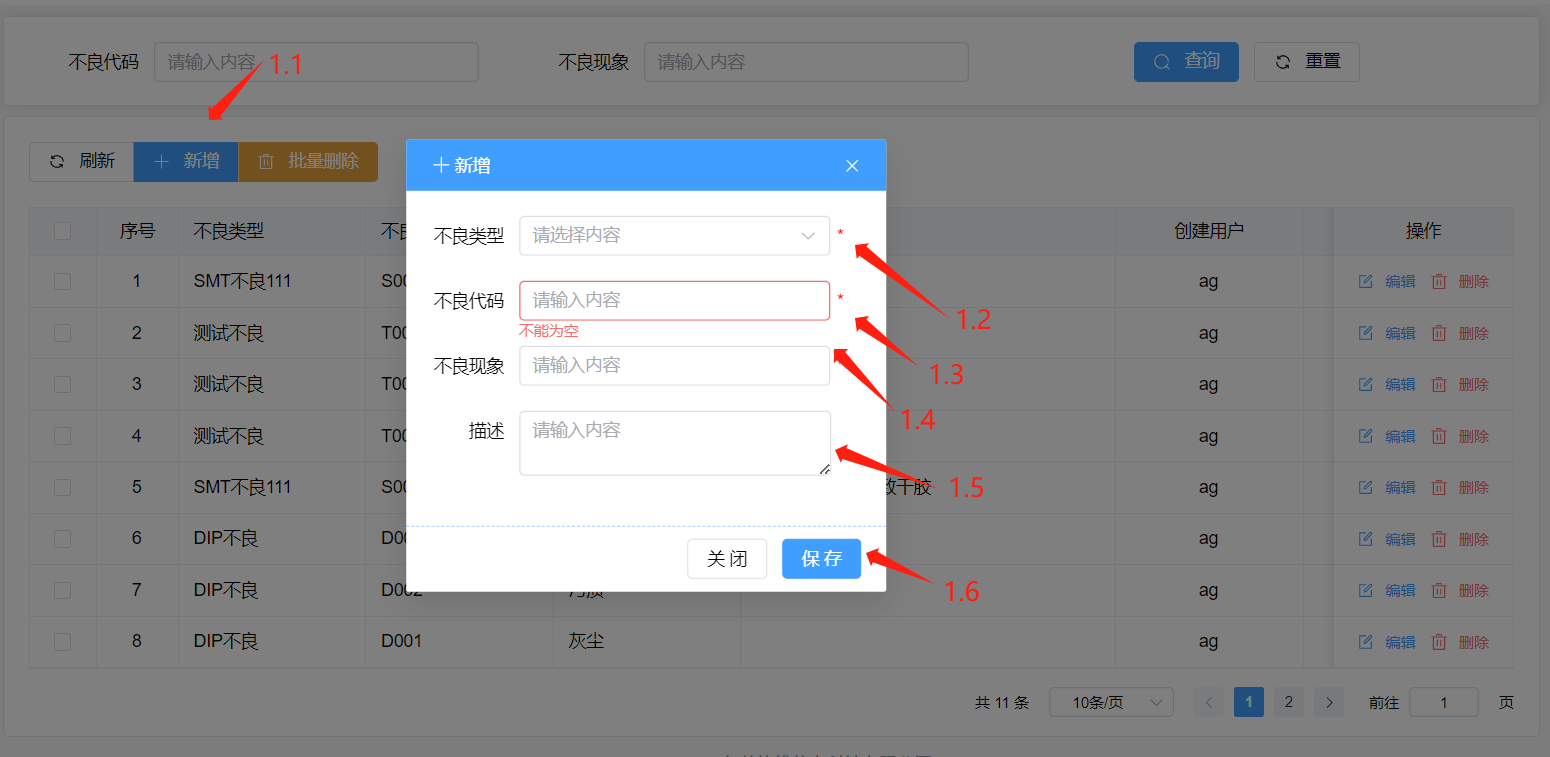Expand the 10条/页 page size dropdown
Viewport: 1550px width, 757px height.
coord(1111,703)
